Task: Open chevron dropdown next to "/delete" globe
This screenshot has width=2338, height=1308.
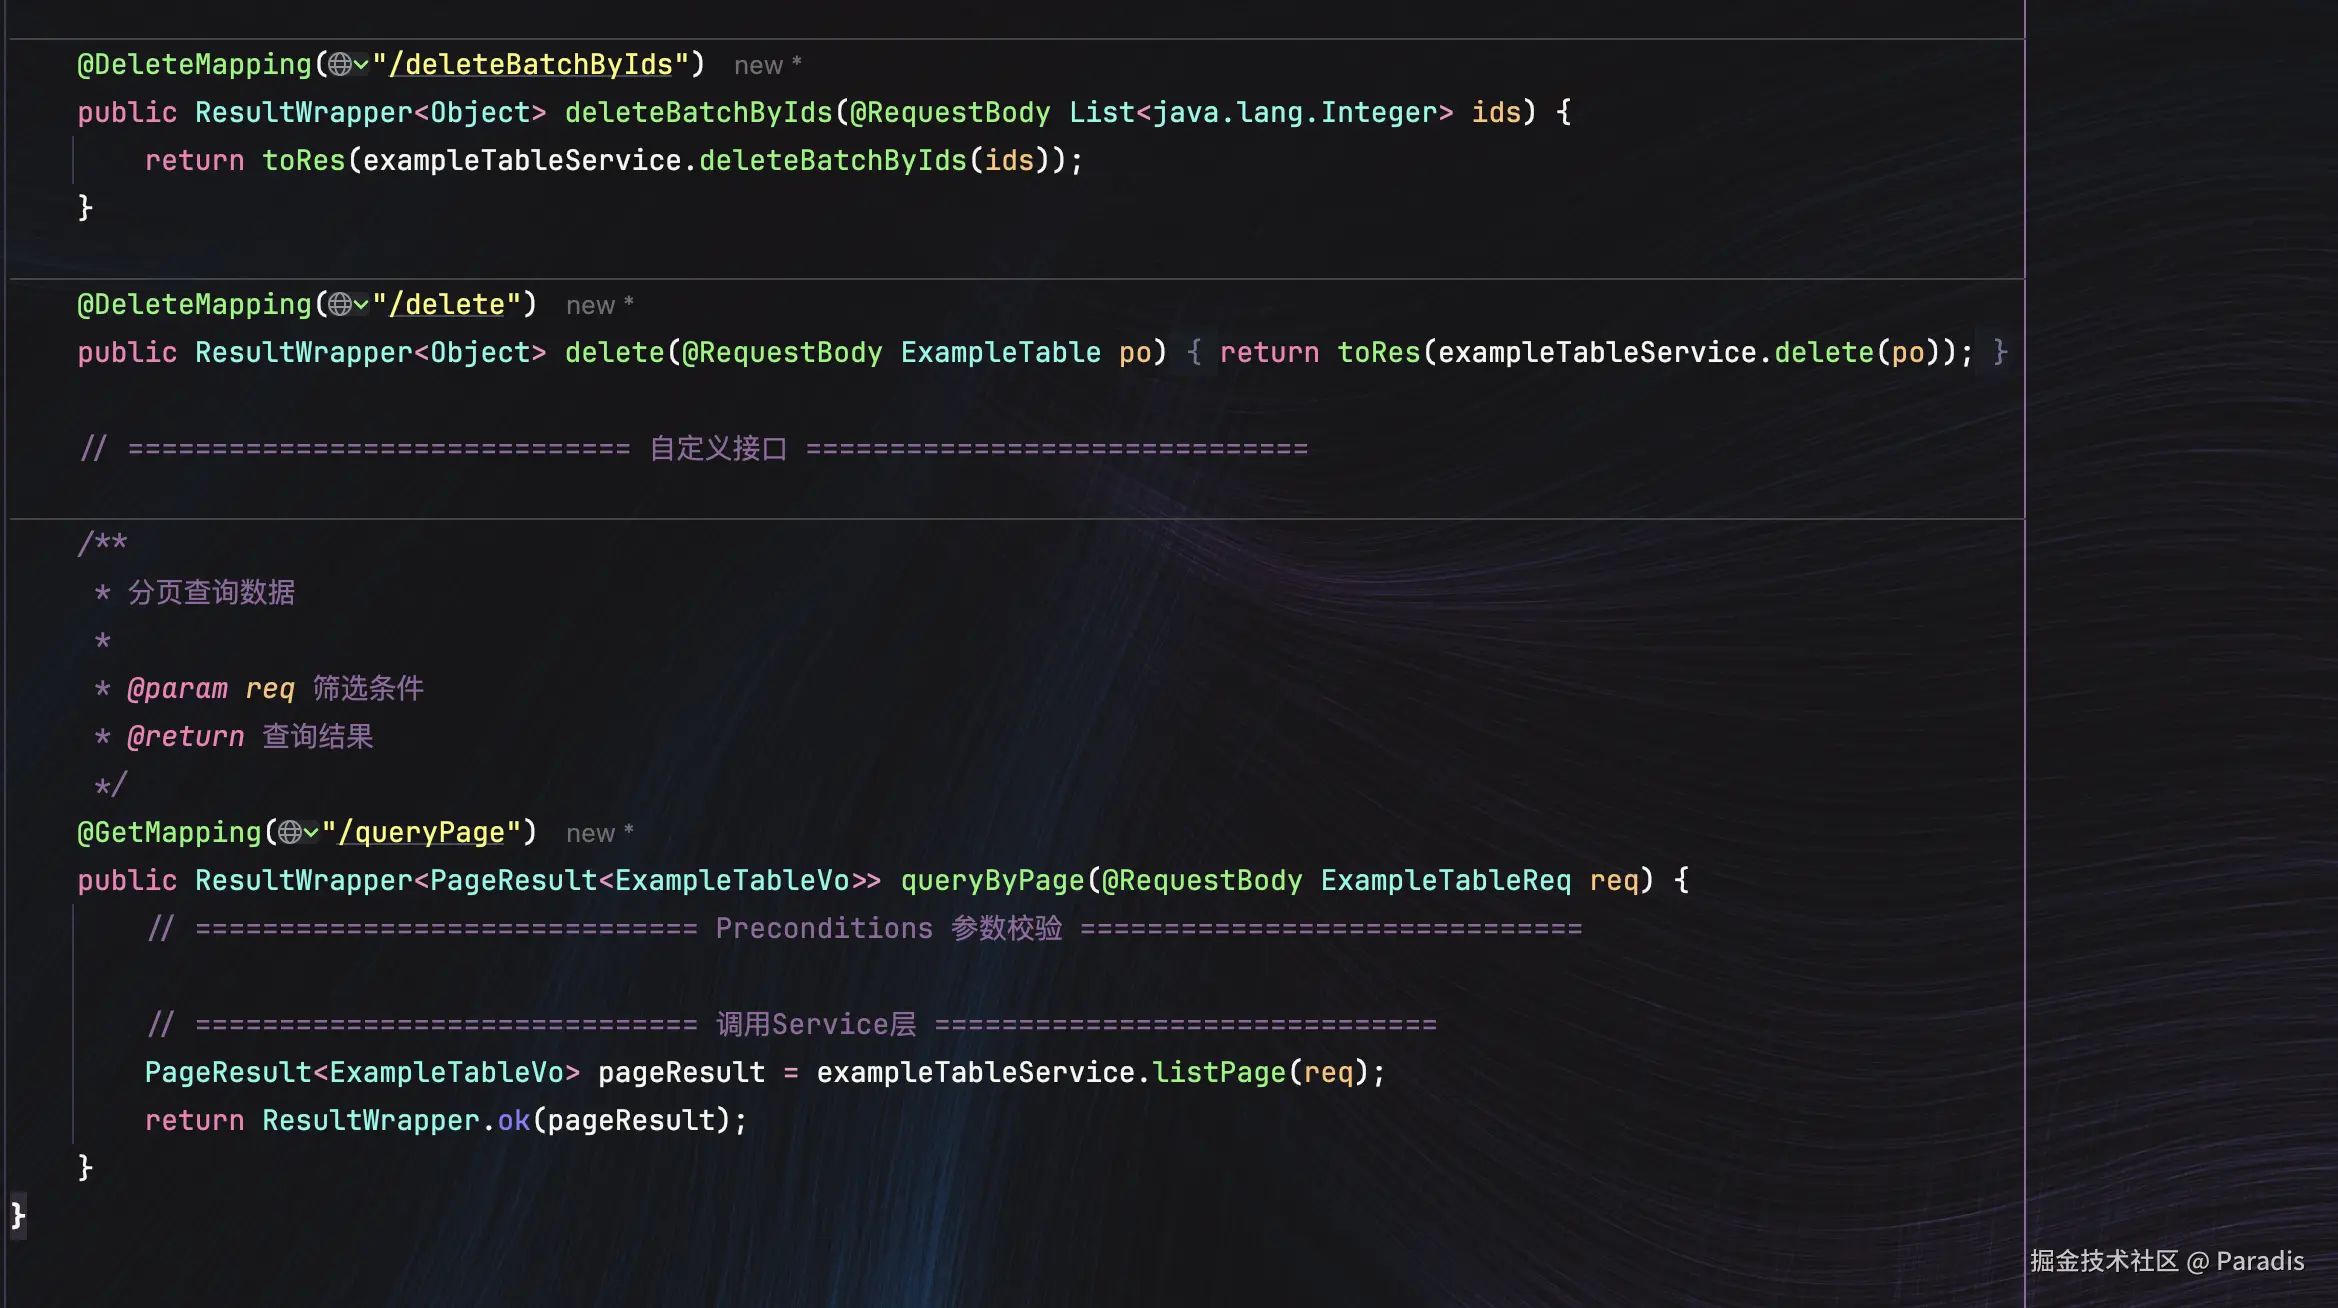Action: (x=361, y=305)
